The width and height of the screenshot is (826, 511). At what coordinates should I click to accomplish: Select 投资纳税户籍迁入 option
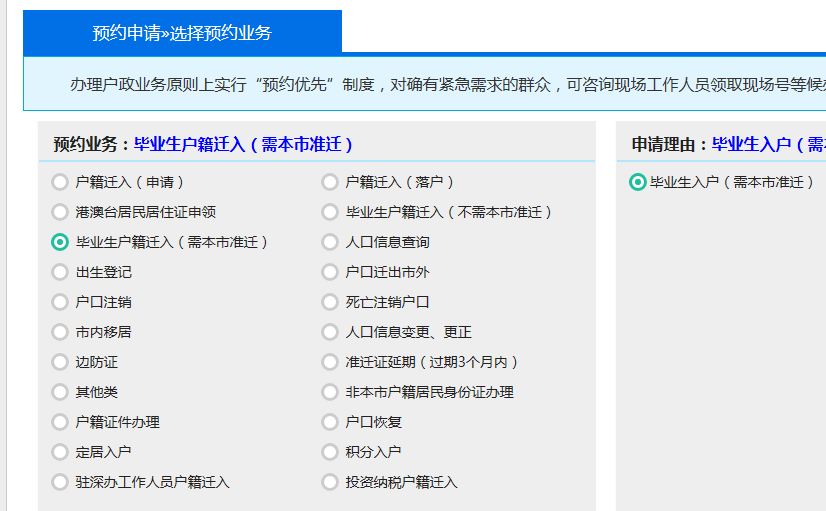point(330,483)
